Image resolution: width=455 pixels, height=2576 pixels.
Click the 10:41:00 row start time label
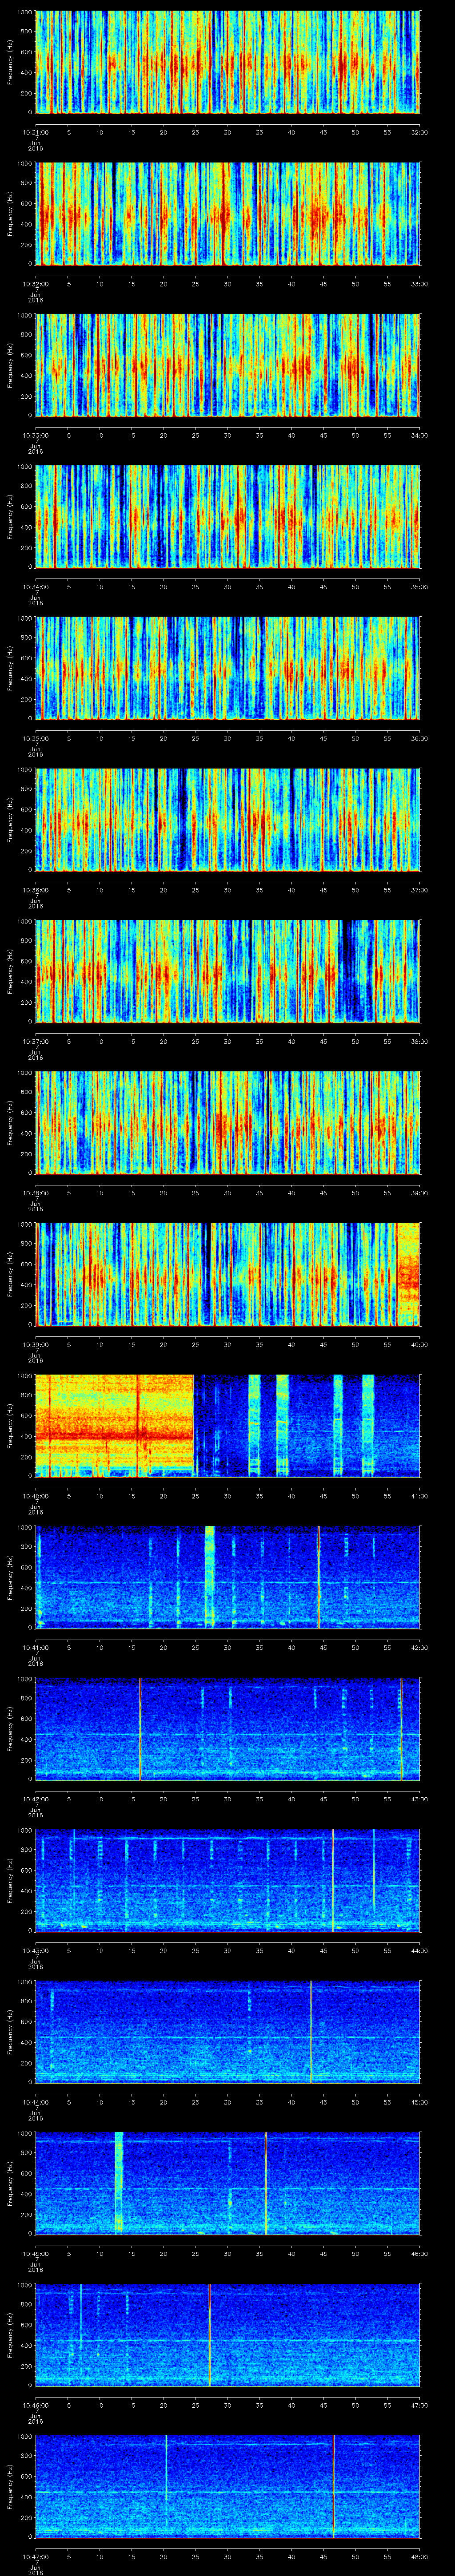36,1648
